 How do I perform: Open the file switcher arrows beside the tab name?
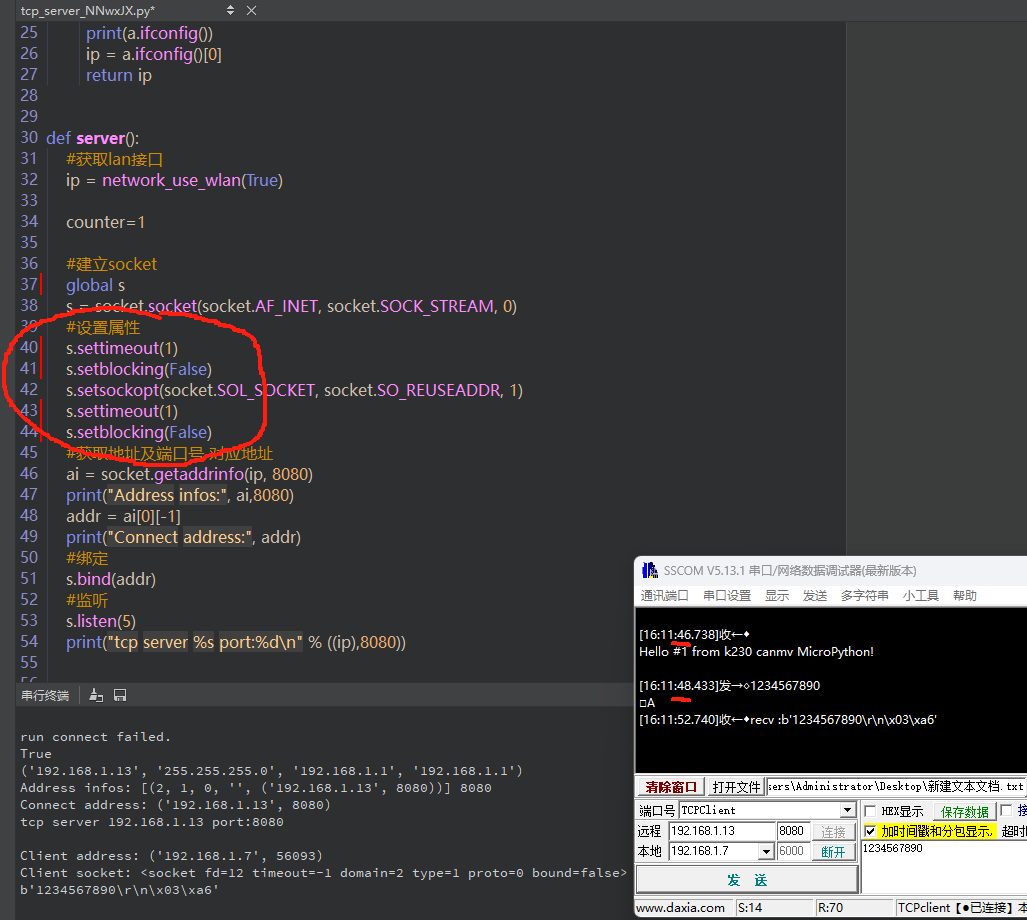click(x=231, y=11)
